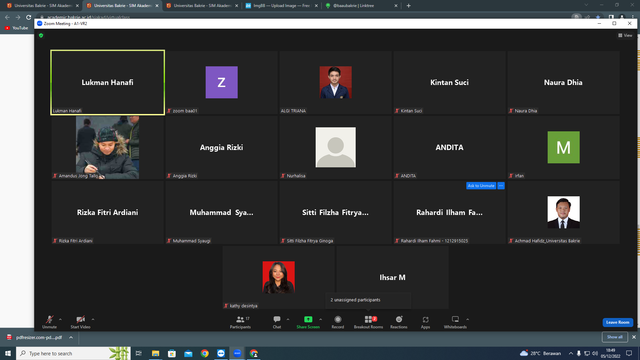
Task: Click Sitti Filzha Fitrya... name tile
Action: point(336,212)
